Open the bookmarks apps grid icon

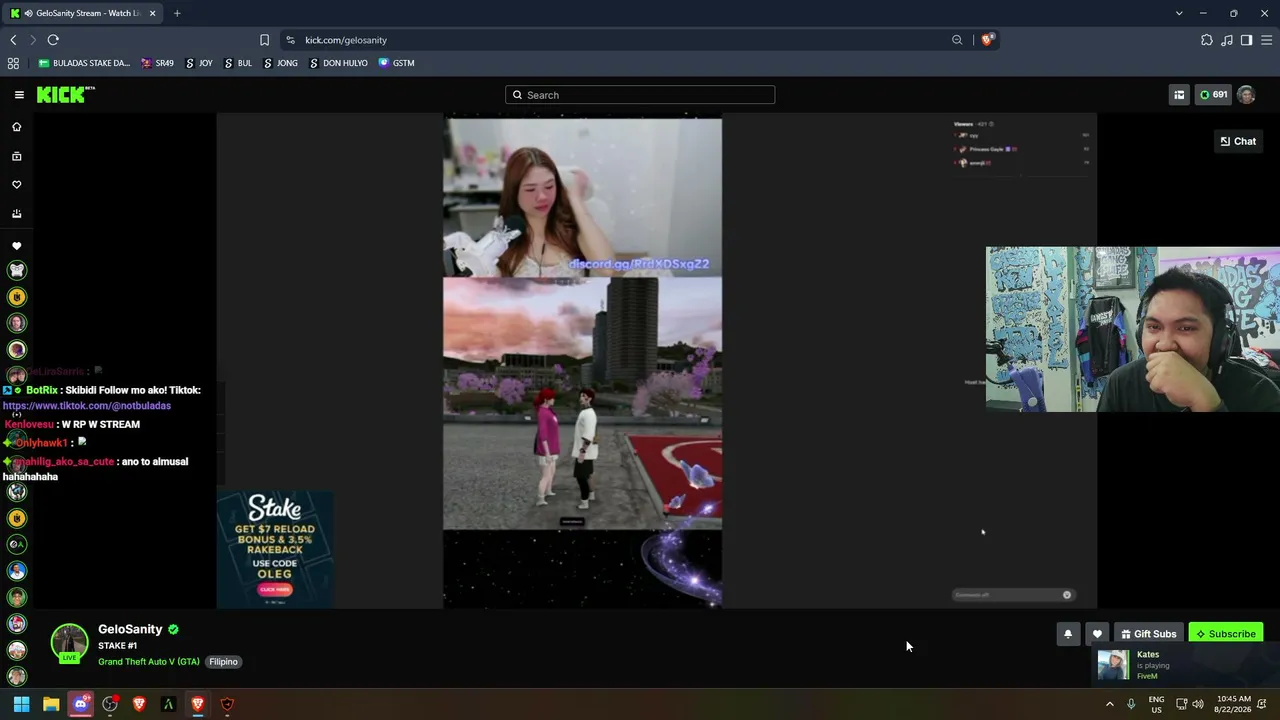[13, 63]
